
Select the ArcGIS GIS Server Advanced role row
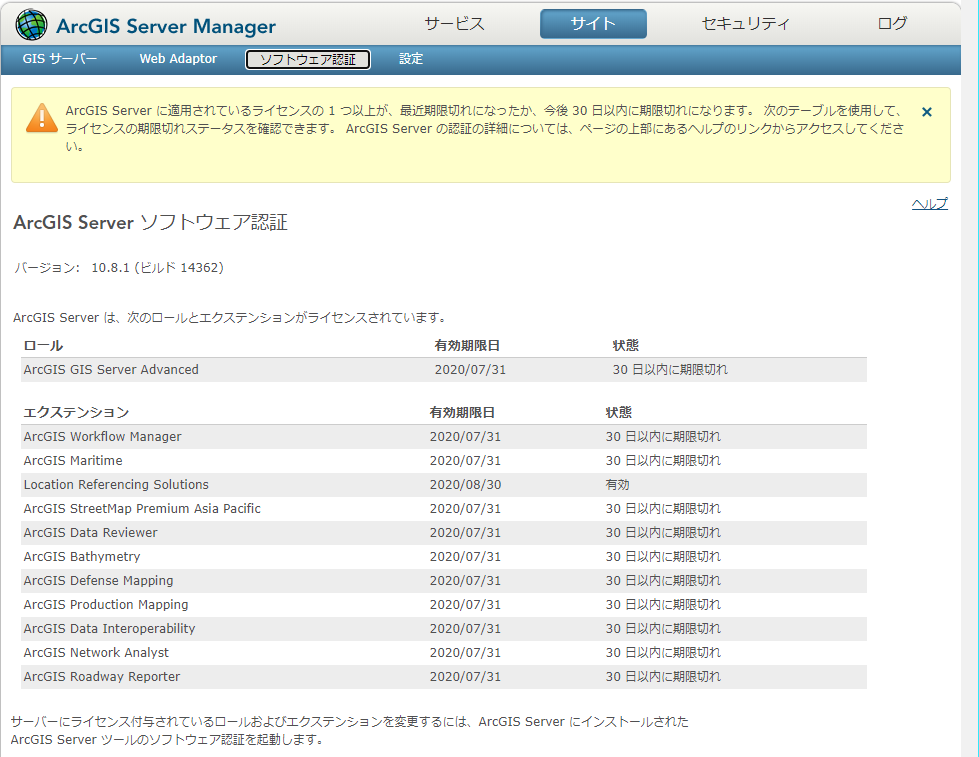point(444,370)
